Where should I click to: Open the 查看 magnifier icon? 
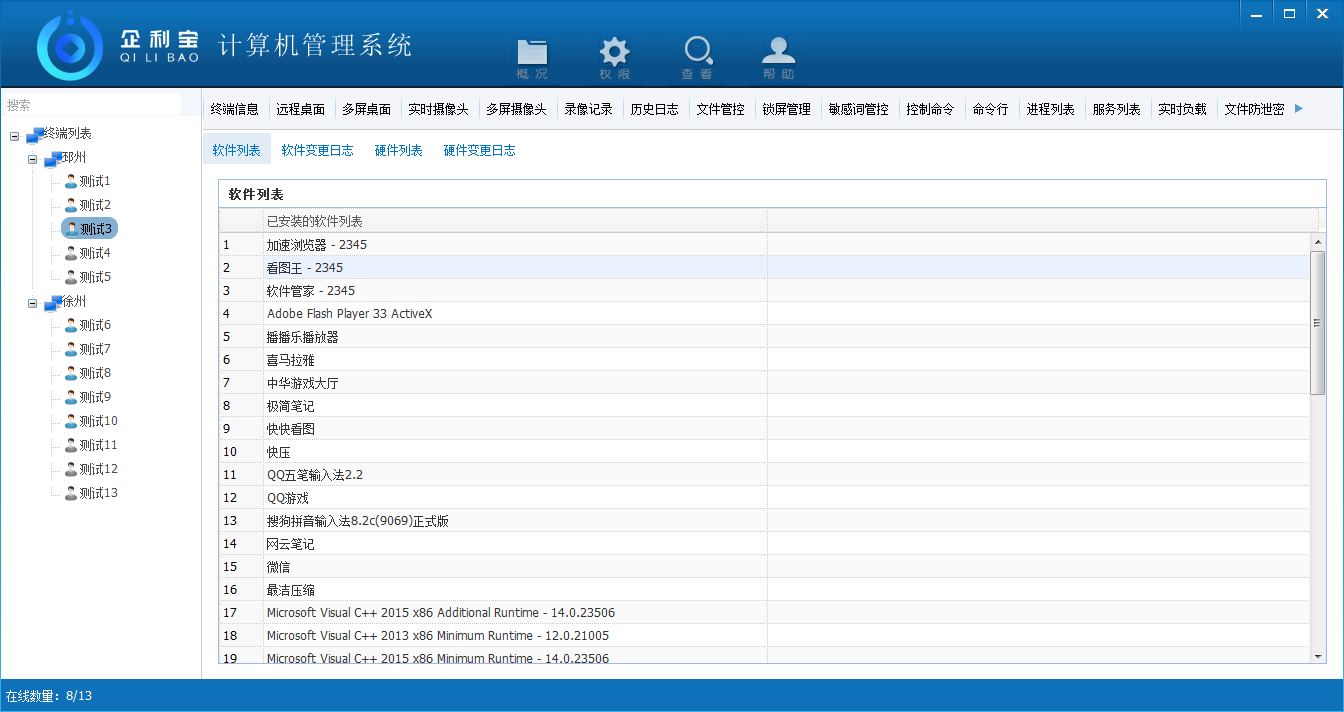click(697, 52)
